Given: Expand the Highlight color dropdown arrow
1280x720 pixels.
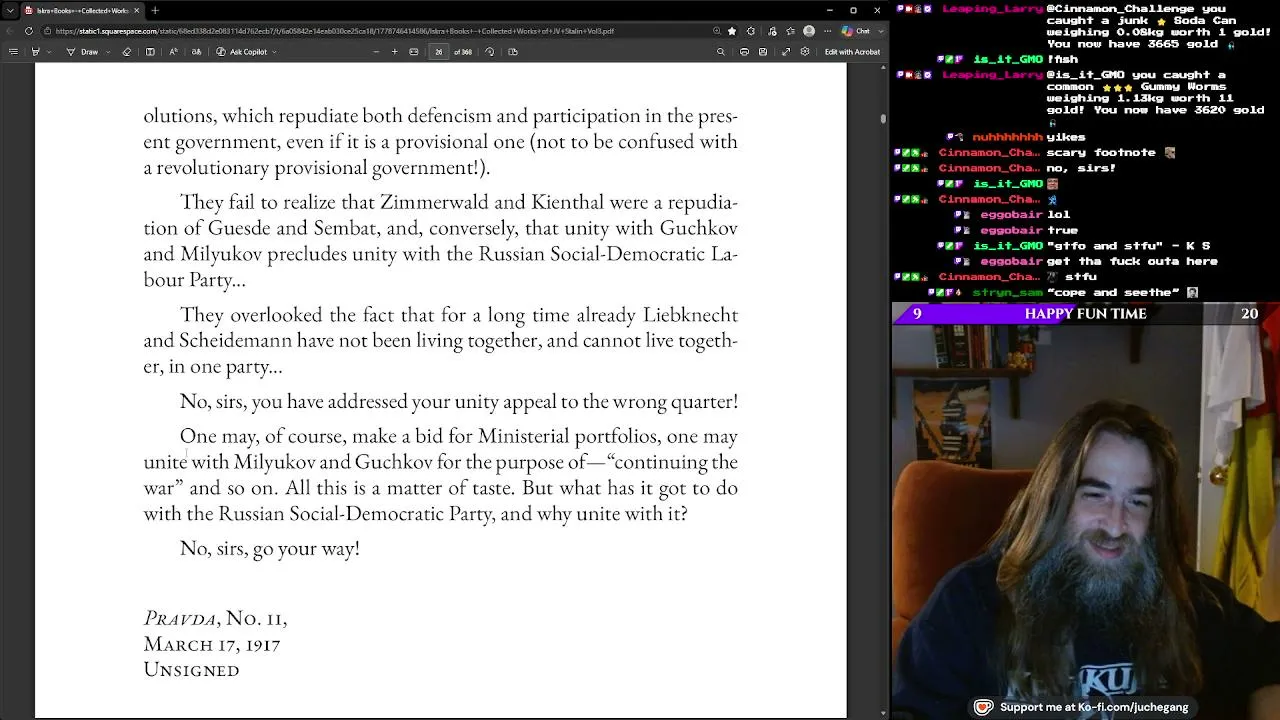Looking at the screenshot, I should click(x=48, y=52).
